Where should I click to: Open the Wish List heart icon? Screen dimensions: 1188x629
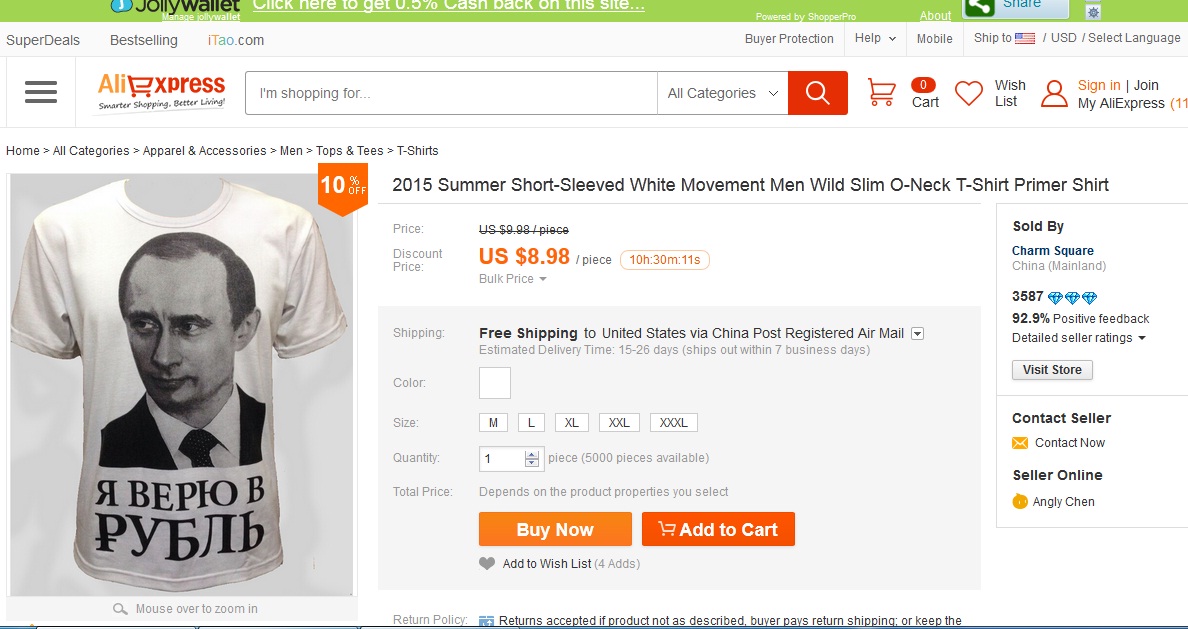click(969, 93)
